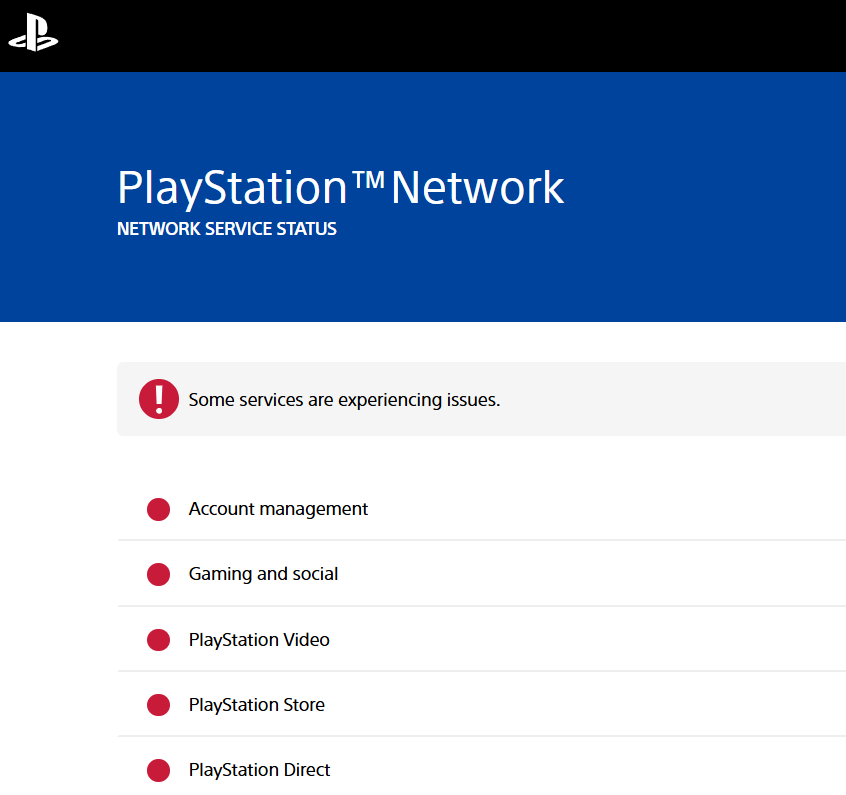
Task: Click the word 'Network' in the page title
Action: (477, 188)
